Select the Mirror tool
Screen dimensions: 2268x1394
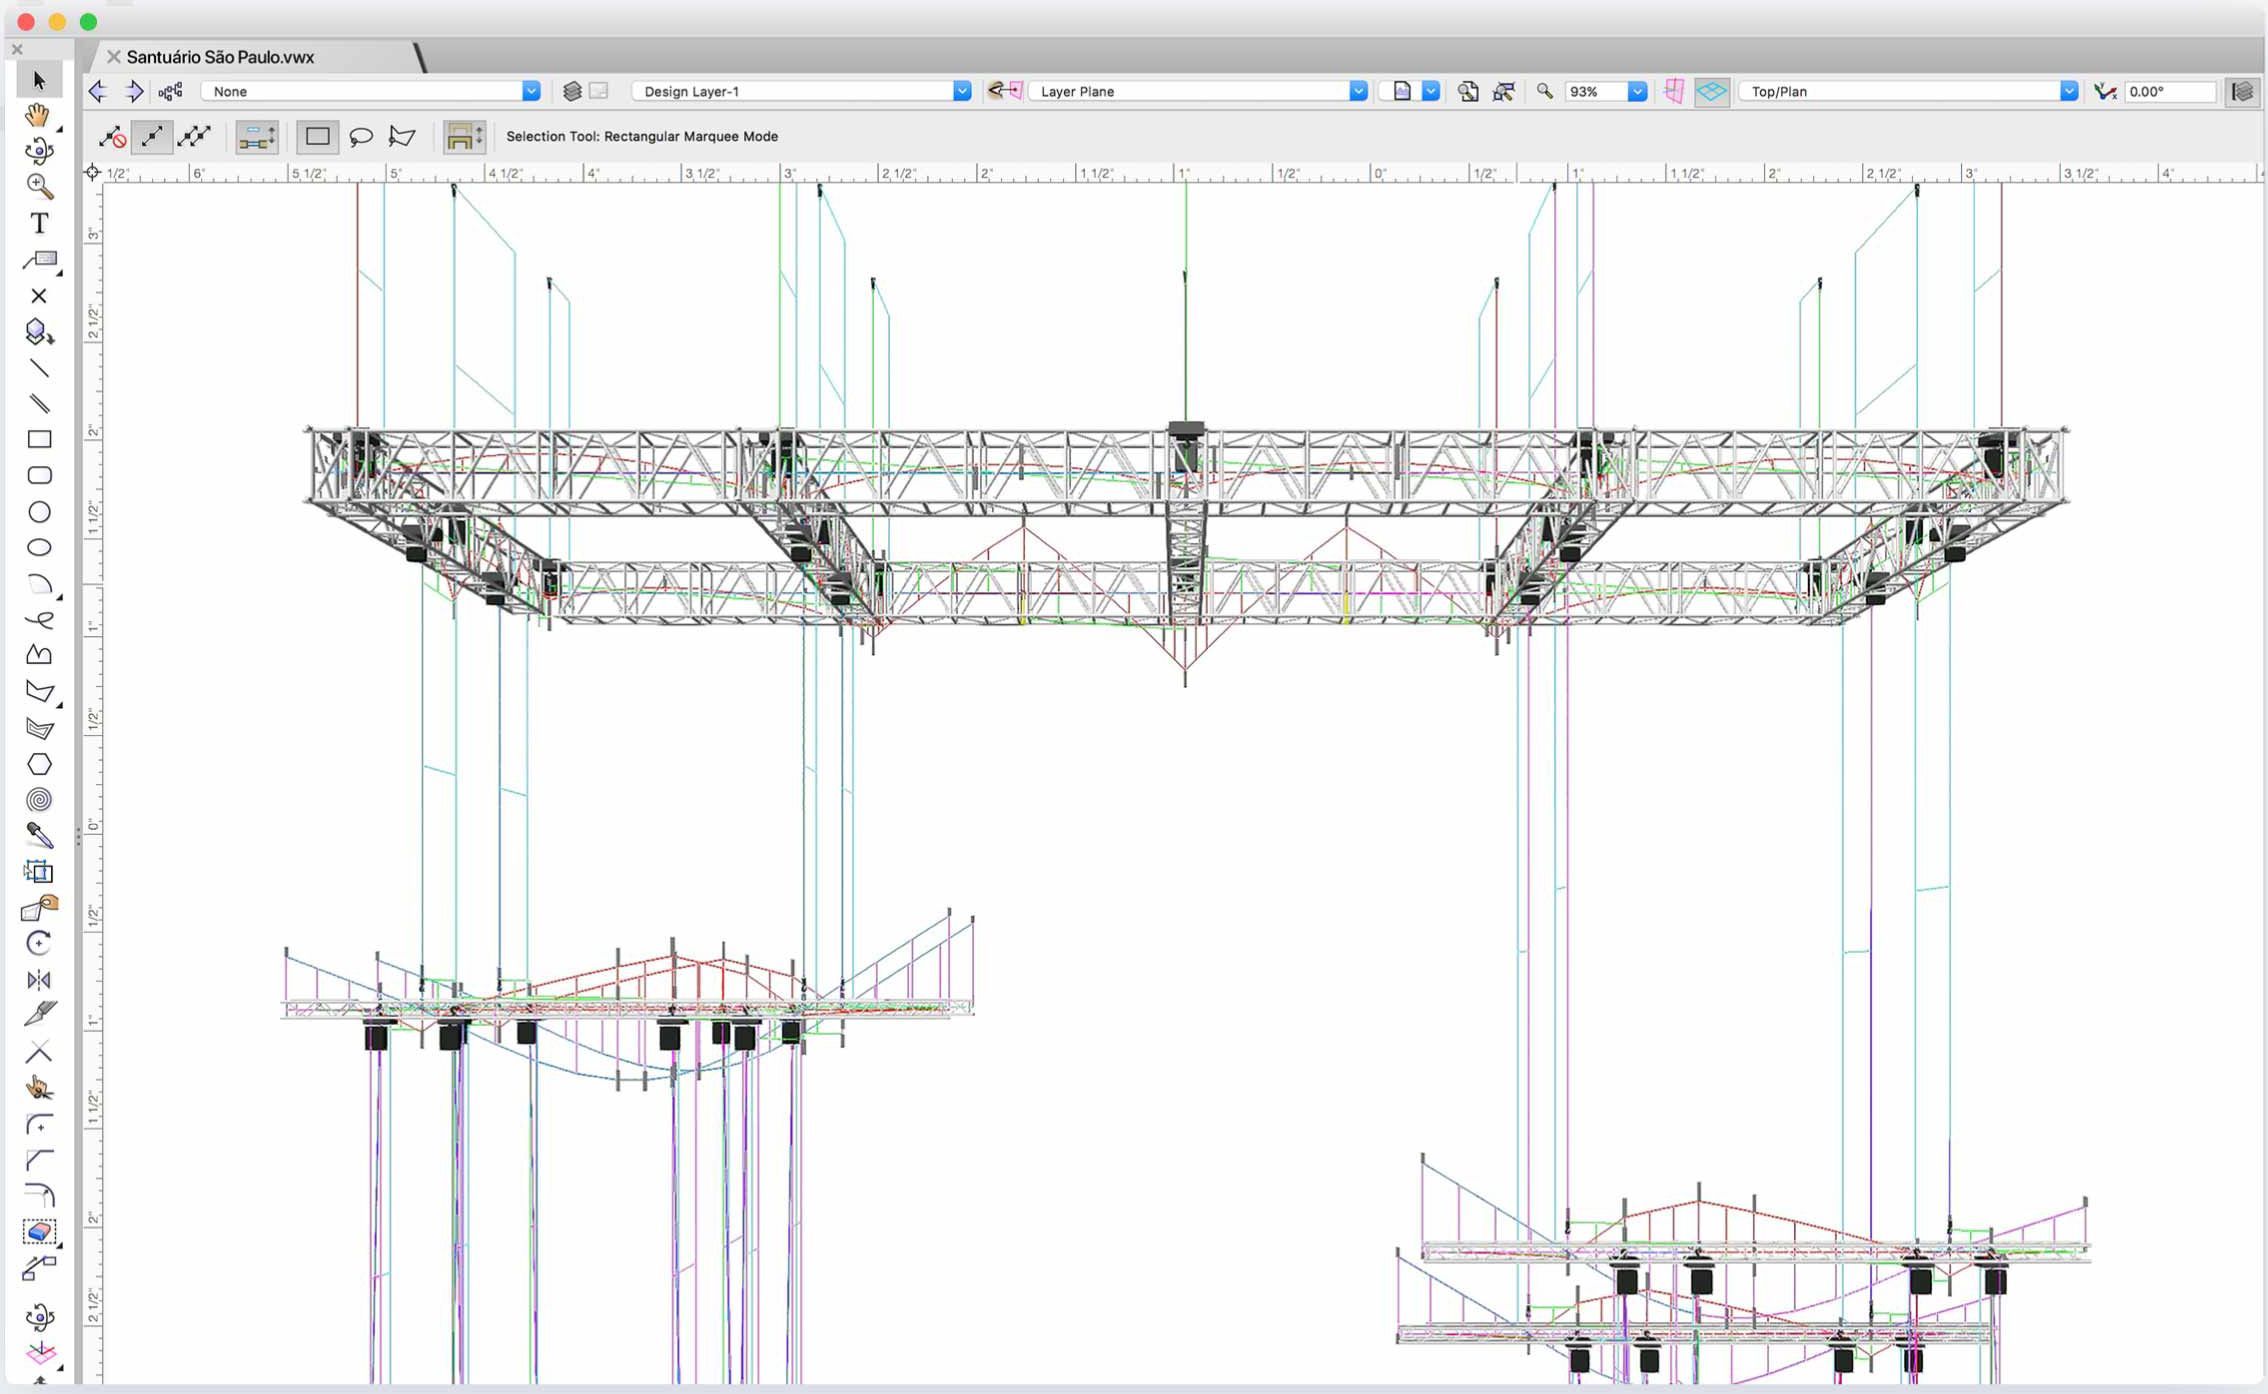click(x=39, y=980)
